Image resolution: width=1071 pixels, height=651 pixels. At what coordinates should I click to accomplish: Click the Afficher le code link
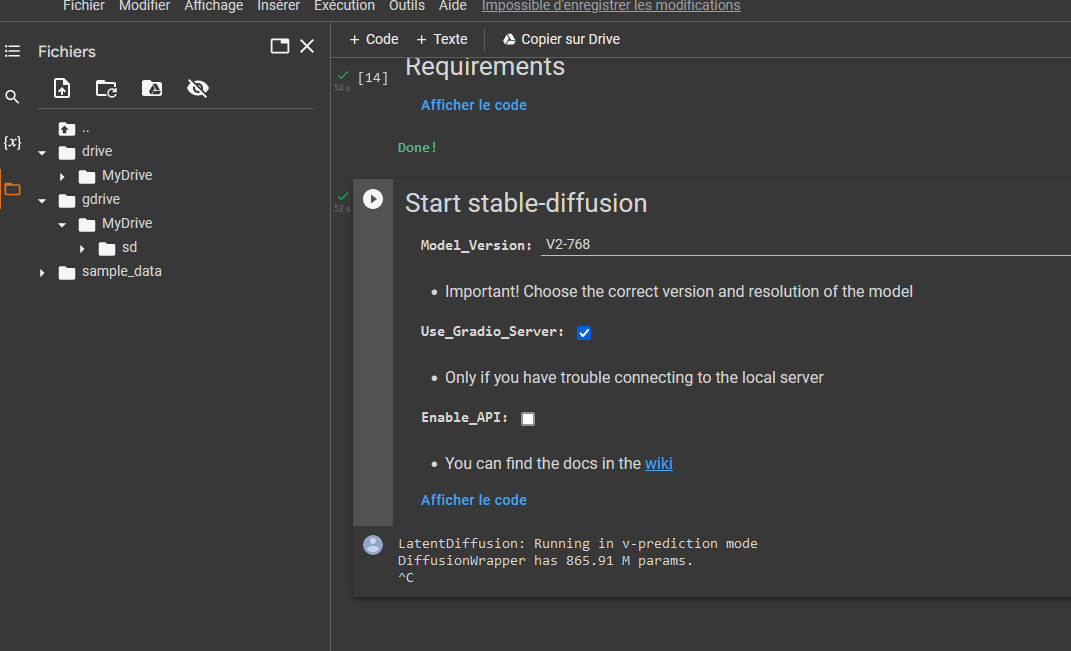(x=473, y=499)
